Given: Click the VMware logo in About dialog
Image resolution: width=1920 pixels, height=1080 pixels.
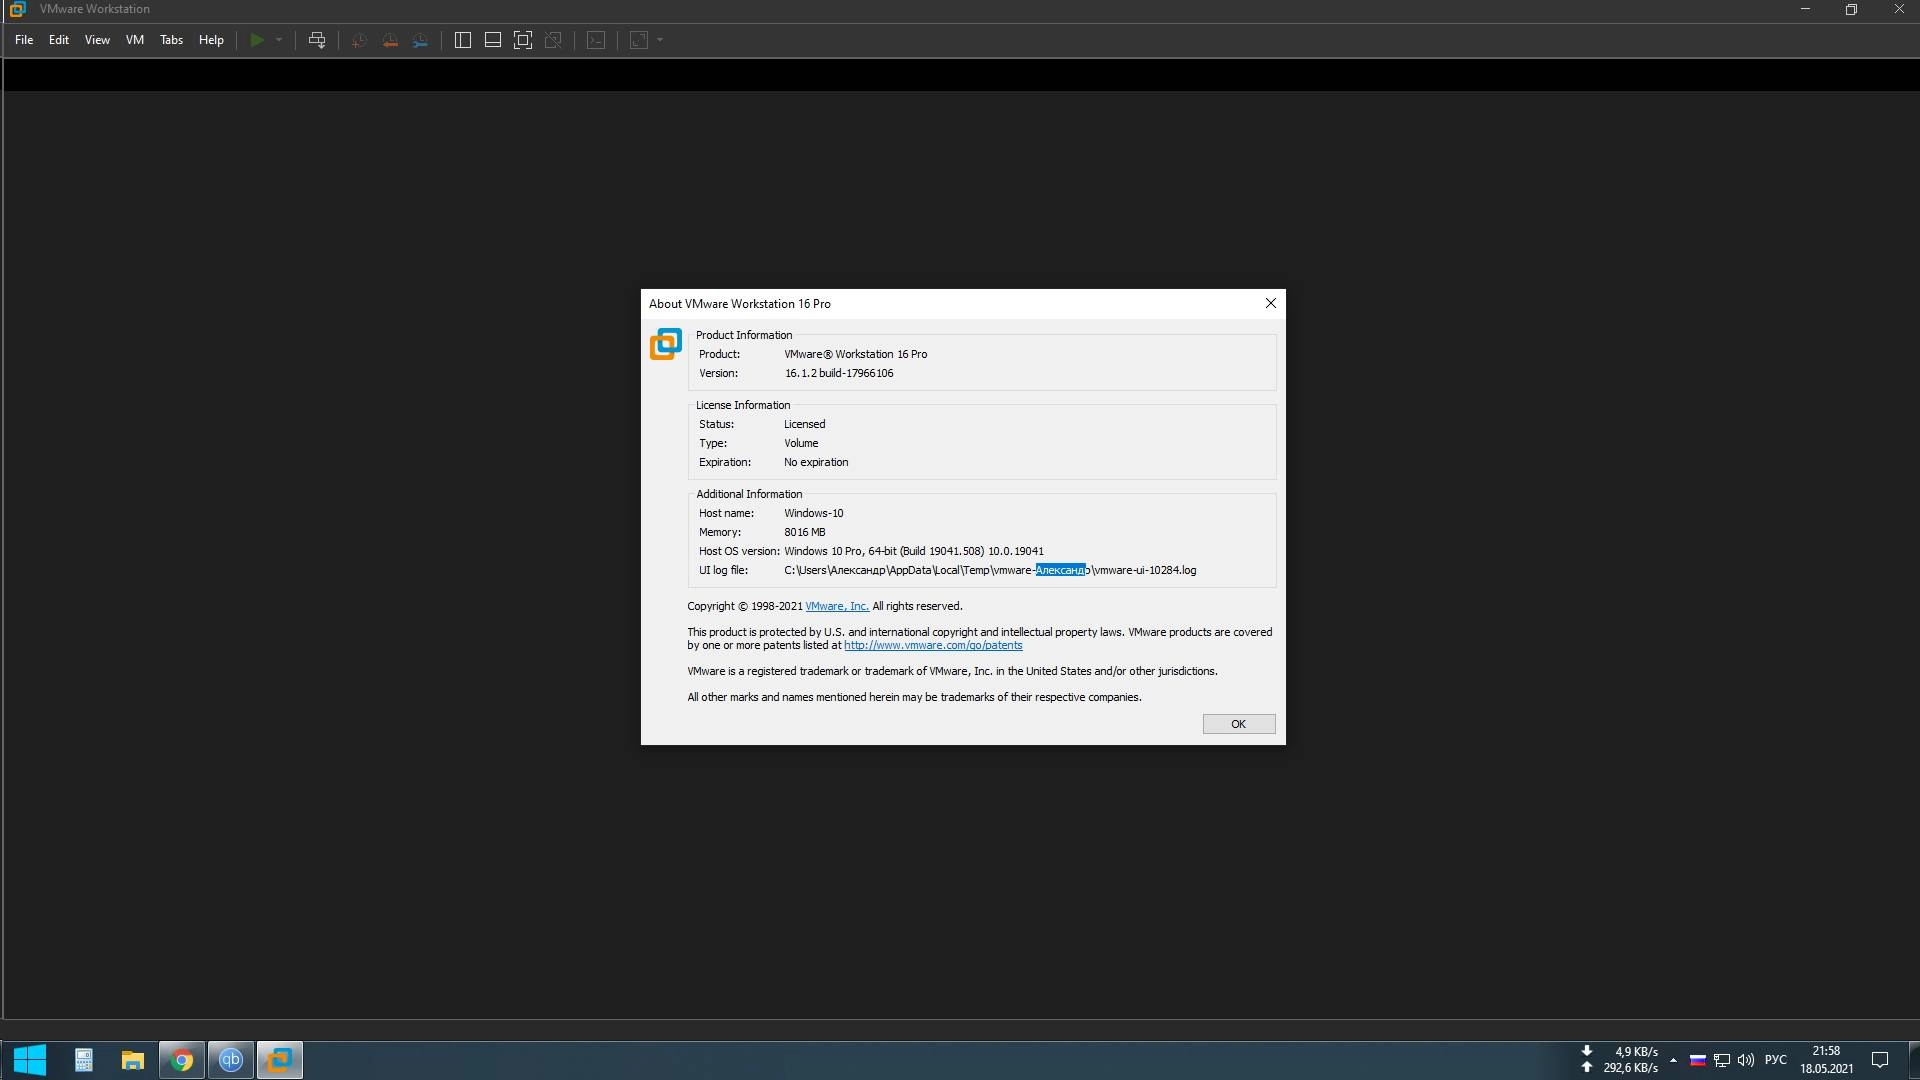Looking at the screenshot, I should 666,344.
